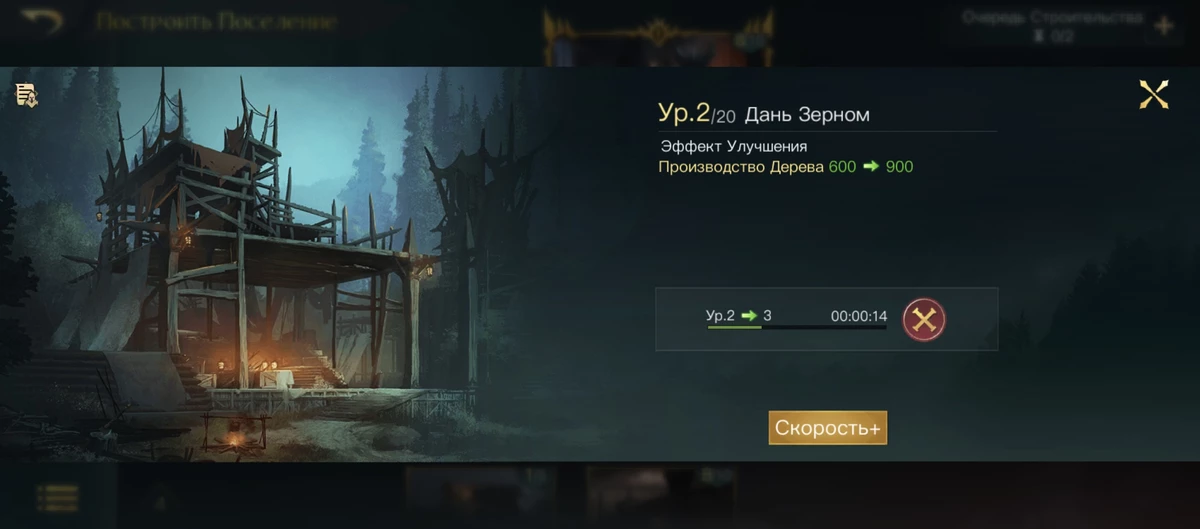
Task: Close the upgrade panel with crossed-swords icon
Action: [1154, 95]
